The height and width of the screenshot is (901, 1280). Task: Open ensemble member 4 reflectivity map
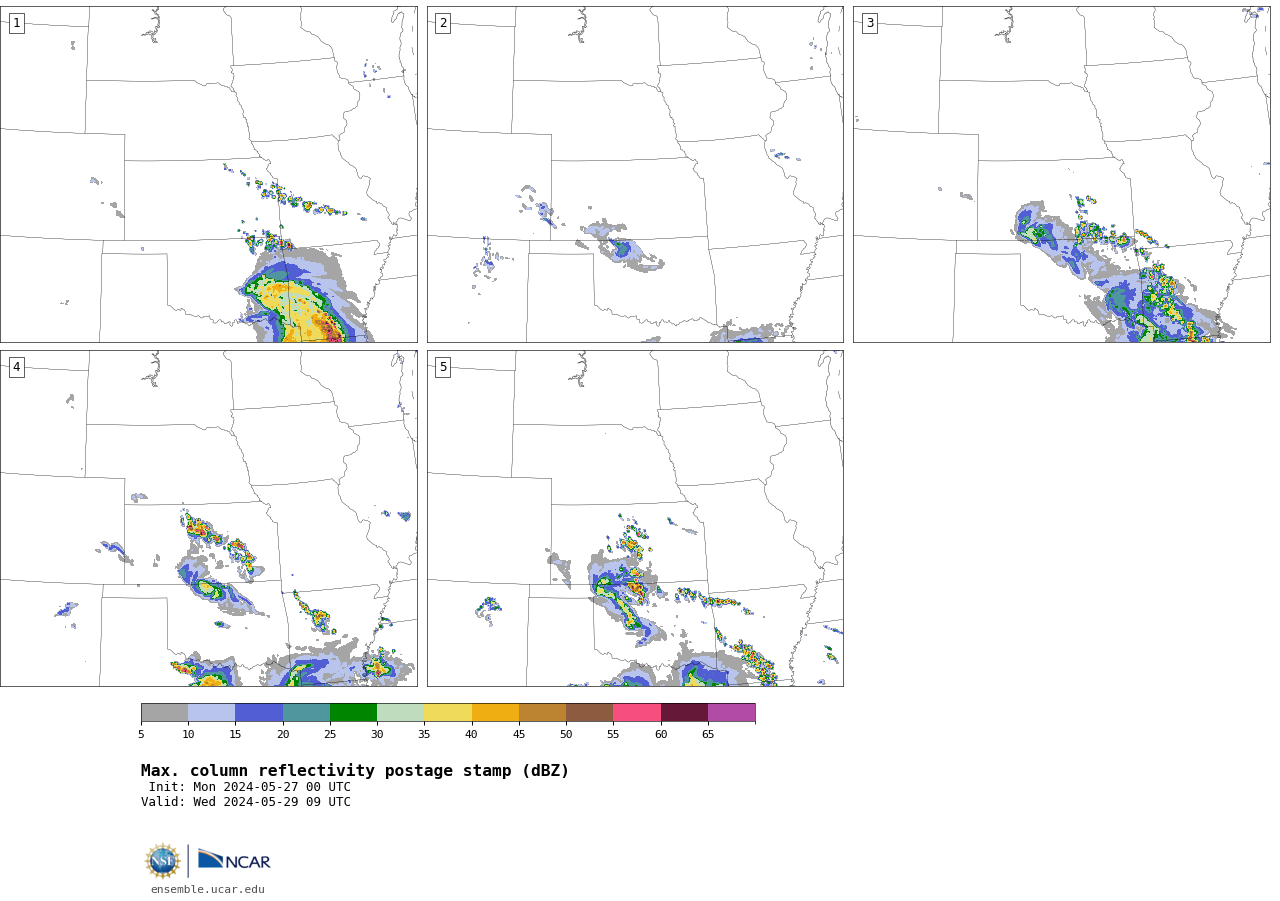[209, 518]
